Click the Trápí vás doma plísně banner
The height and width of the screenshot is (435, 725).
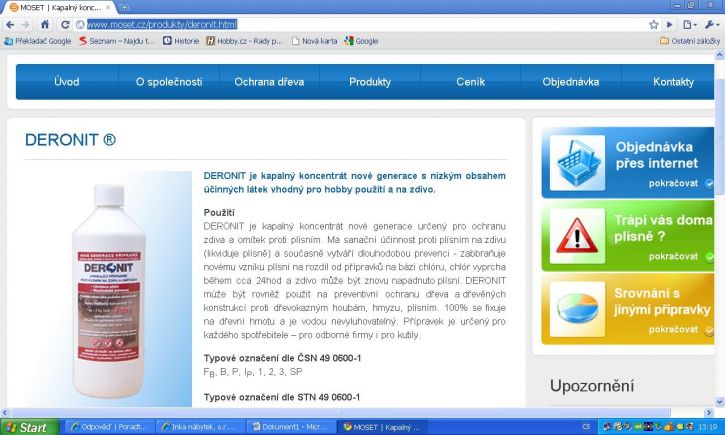pos(628,236)
